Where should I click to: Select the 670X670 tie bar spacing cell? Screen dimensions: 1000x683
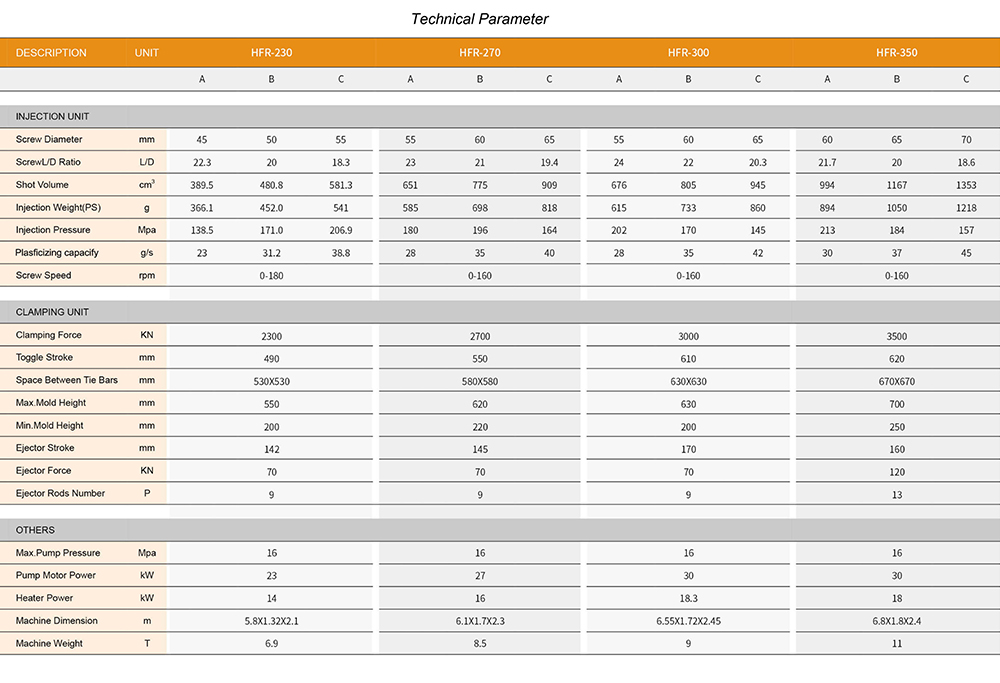tap(896, 382)
